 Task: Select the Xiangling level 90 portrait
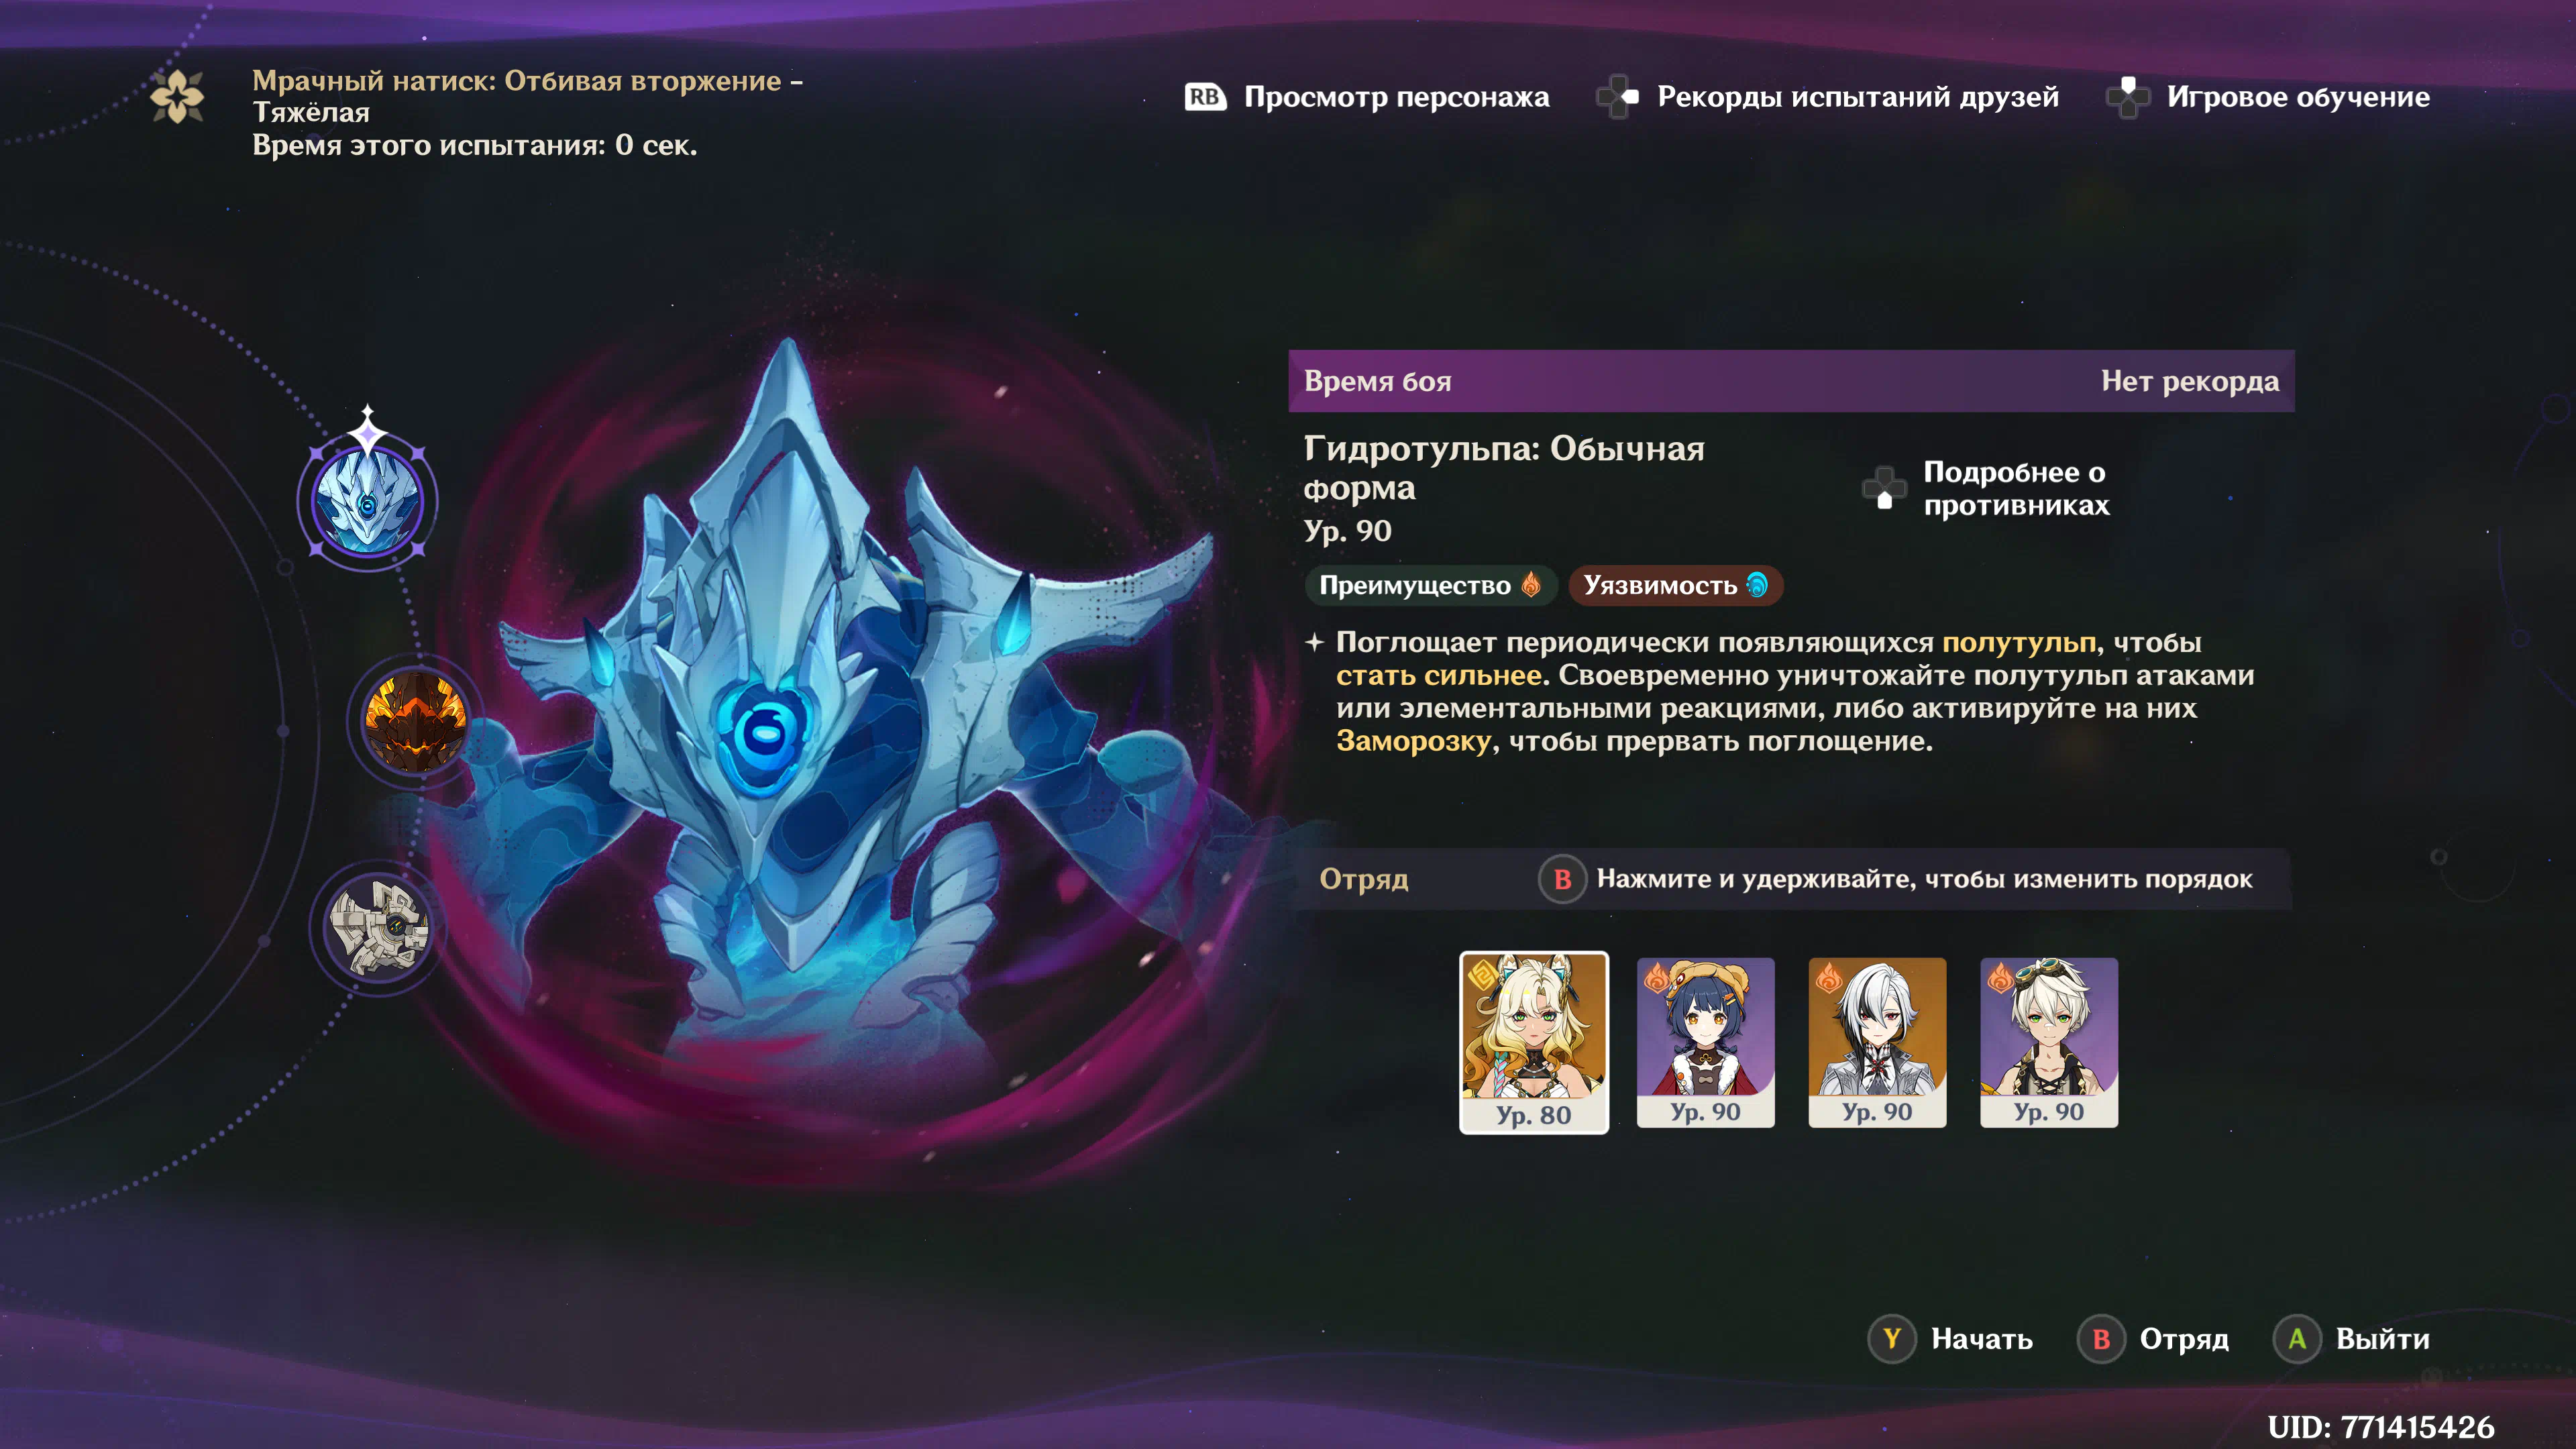tap(1706, 1042)
